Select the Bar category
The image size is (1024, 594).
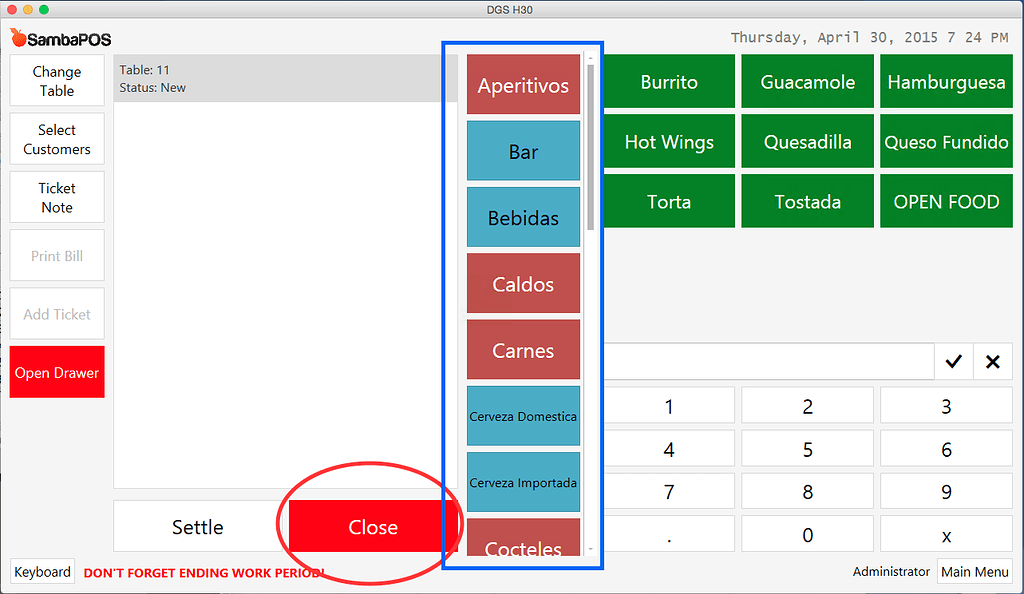(523, 151)
